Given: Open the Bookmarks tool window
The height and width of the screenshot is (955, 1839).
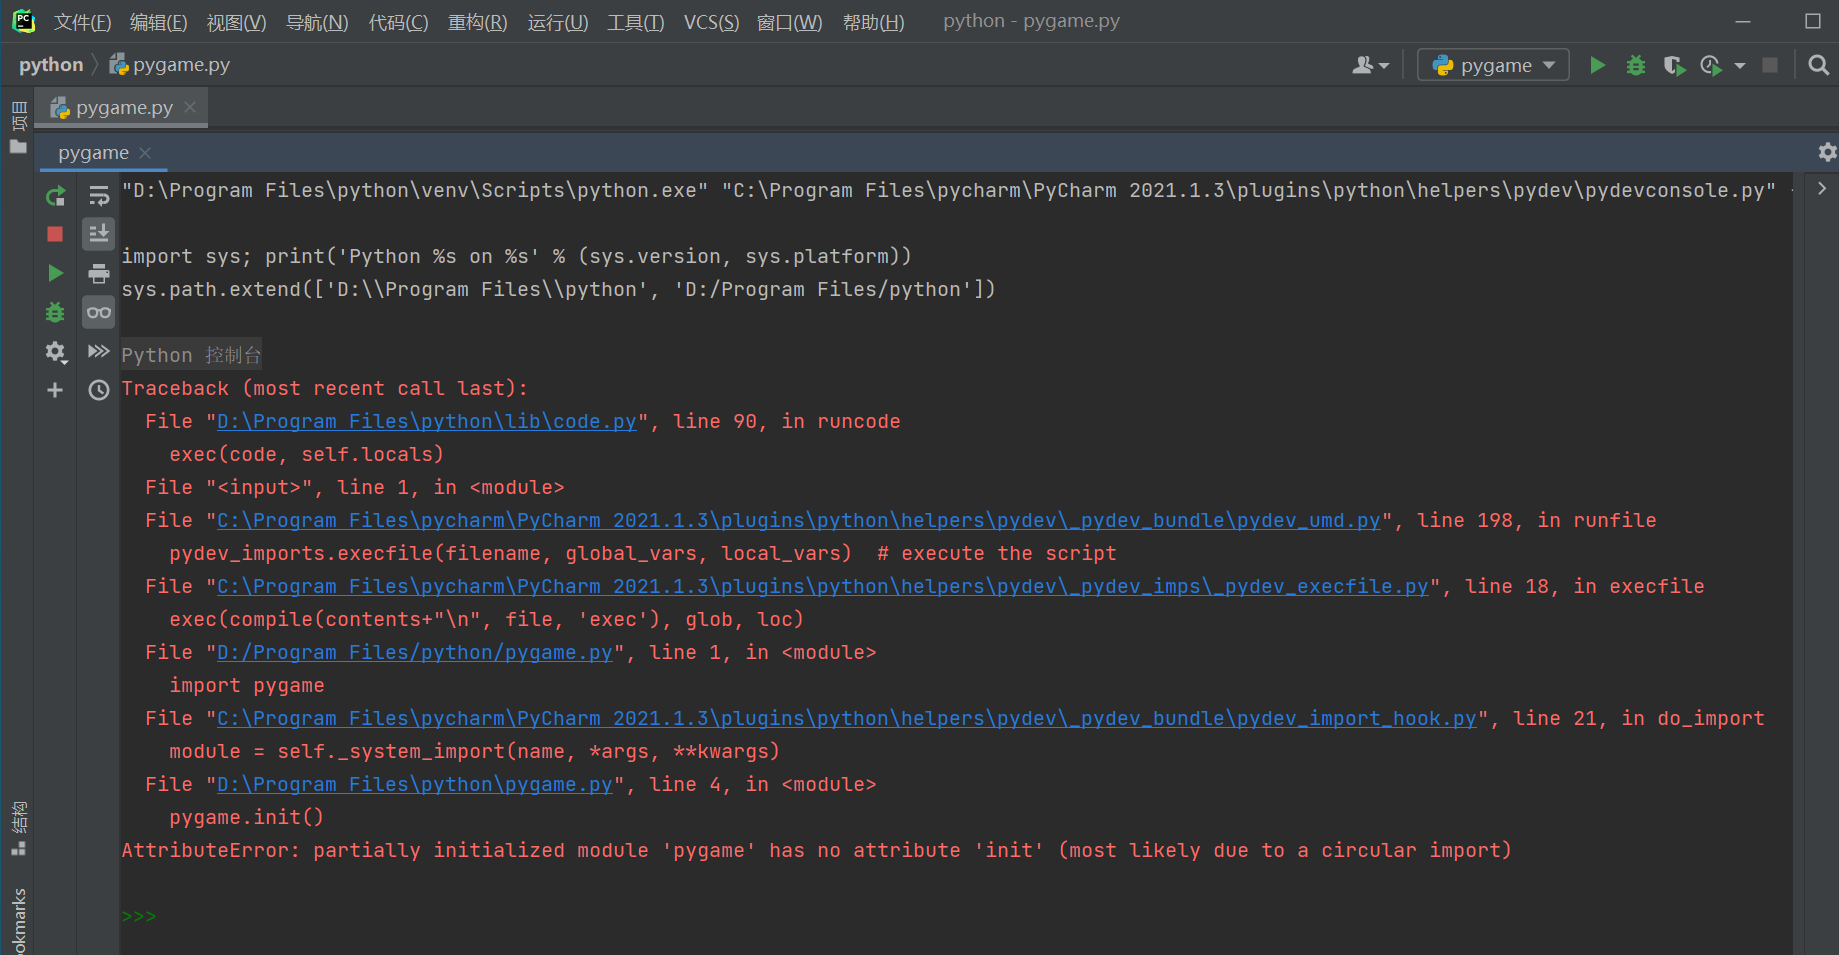Looking at the screenshot, I should [18, 920].
